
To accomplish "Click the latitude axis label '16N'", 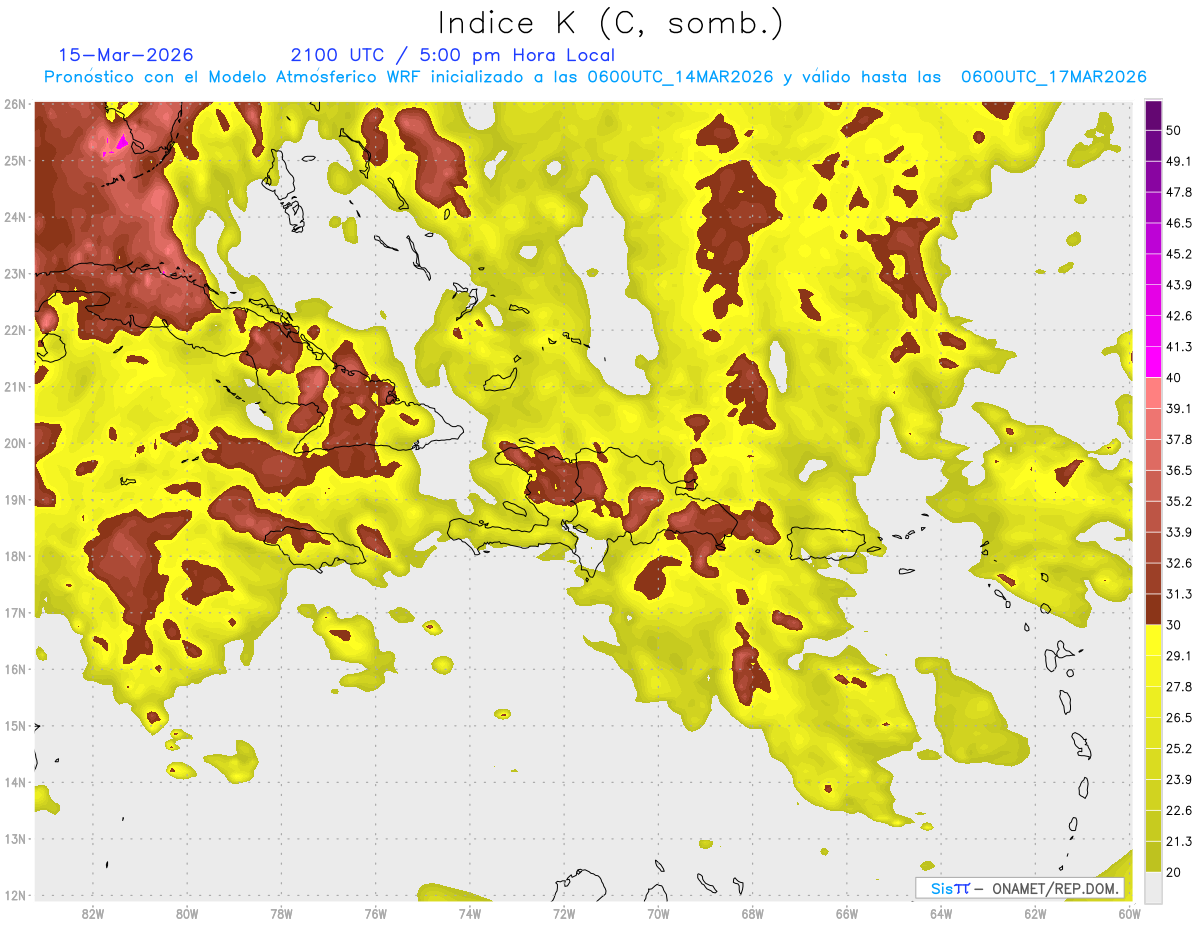I will pyautogui.click(x=16, y=670).
